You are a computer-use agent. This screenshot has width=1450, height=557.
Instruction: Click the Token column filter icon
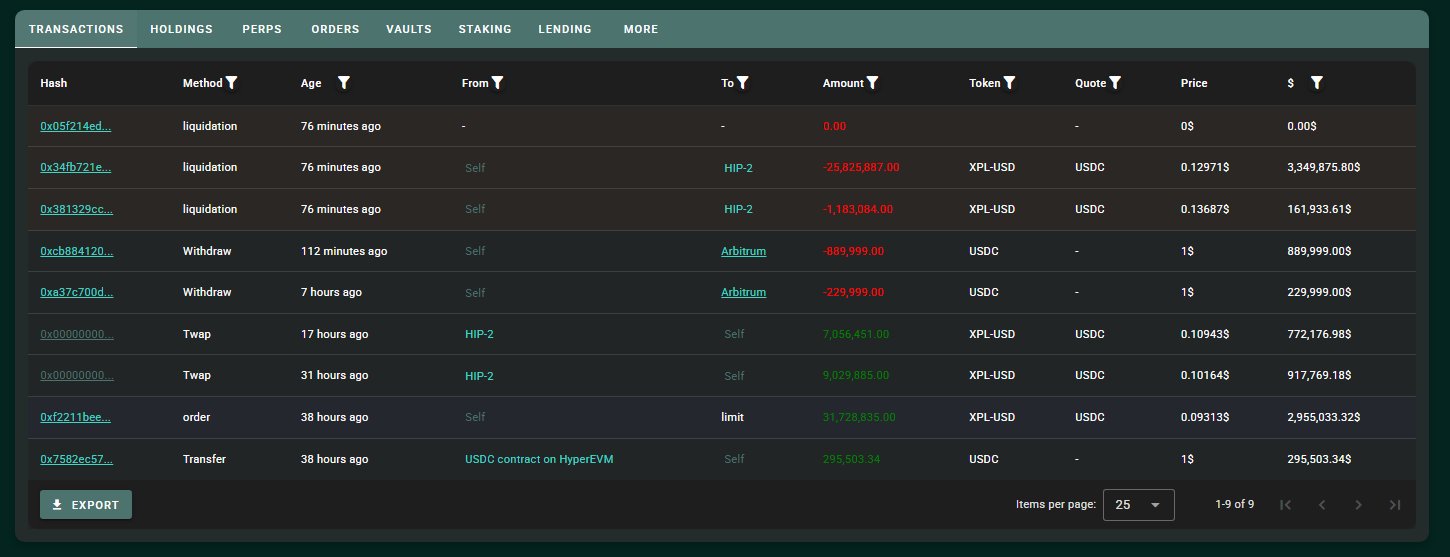(x=1010, y=83)
